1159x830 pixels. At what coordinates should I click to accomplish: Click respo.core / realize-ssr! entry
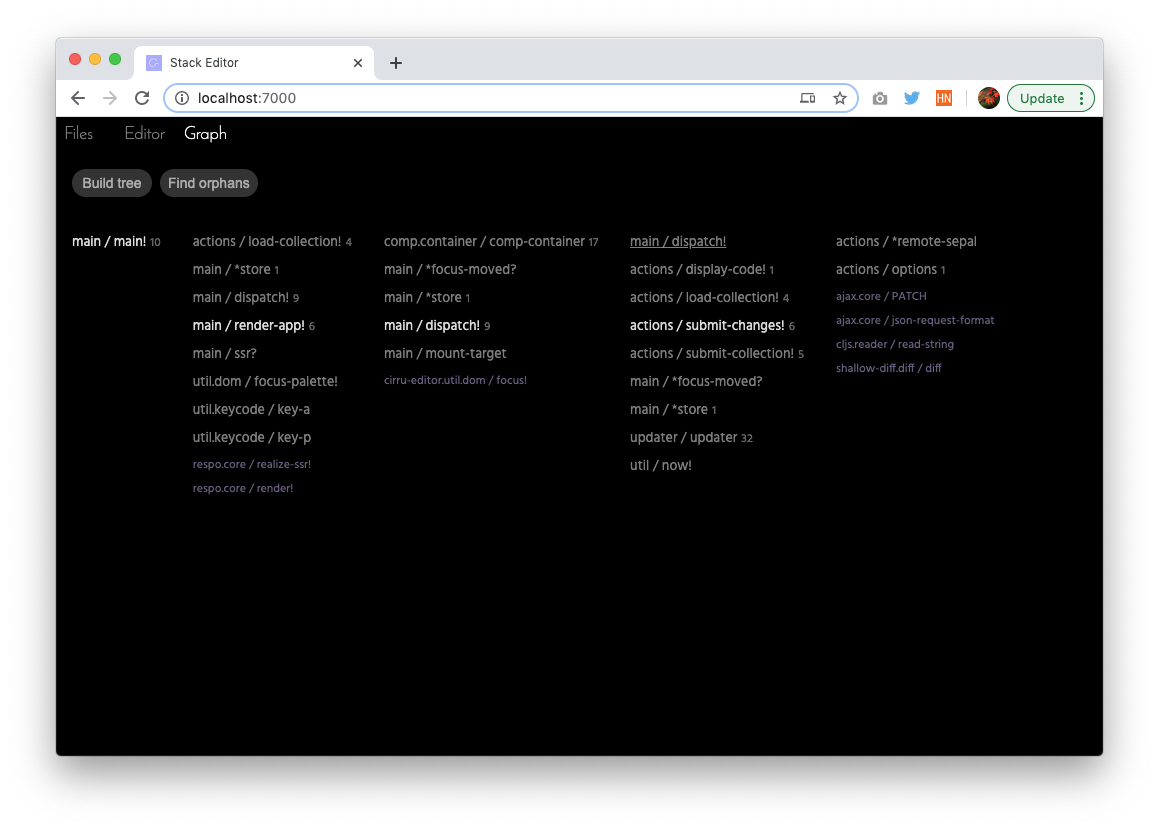[x=251, y=464]
